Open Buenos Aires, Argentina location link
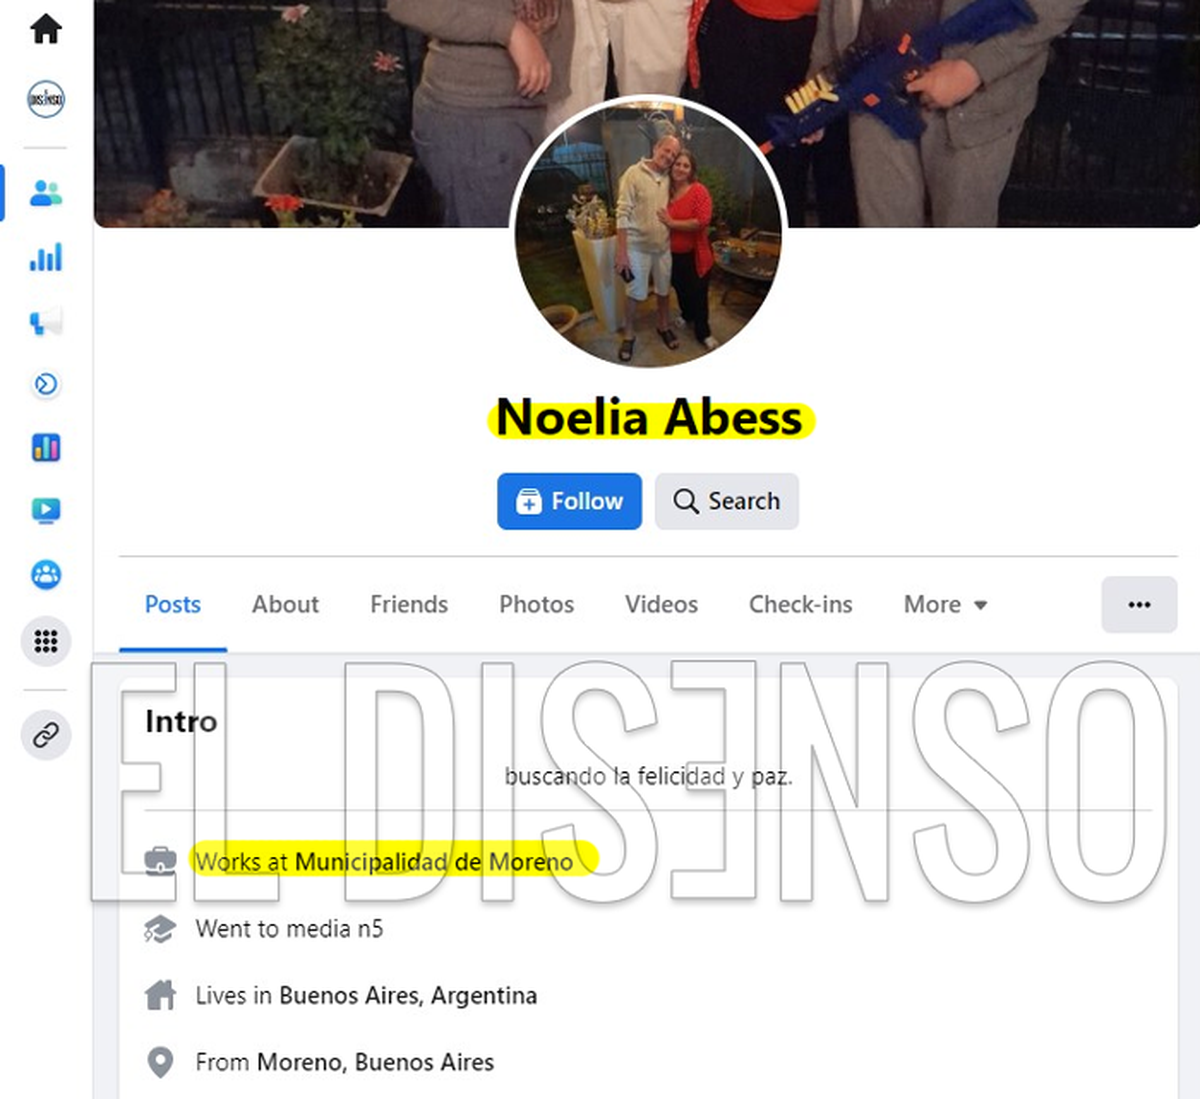 pyautogui.click(x=408, y=995)
